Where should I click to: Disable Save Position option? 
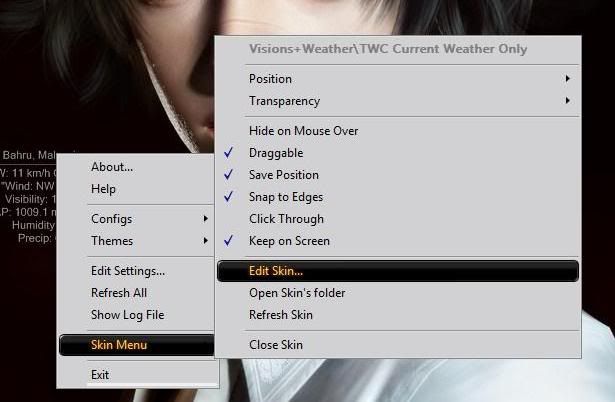click(x=283, y=175)
